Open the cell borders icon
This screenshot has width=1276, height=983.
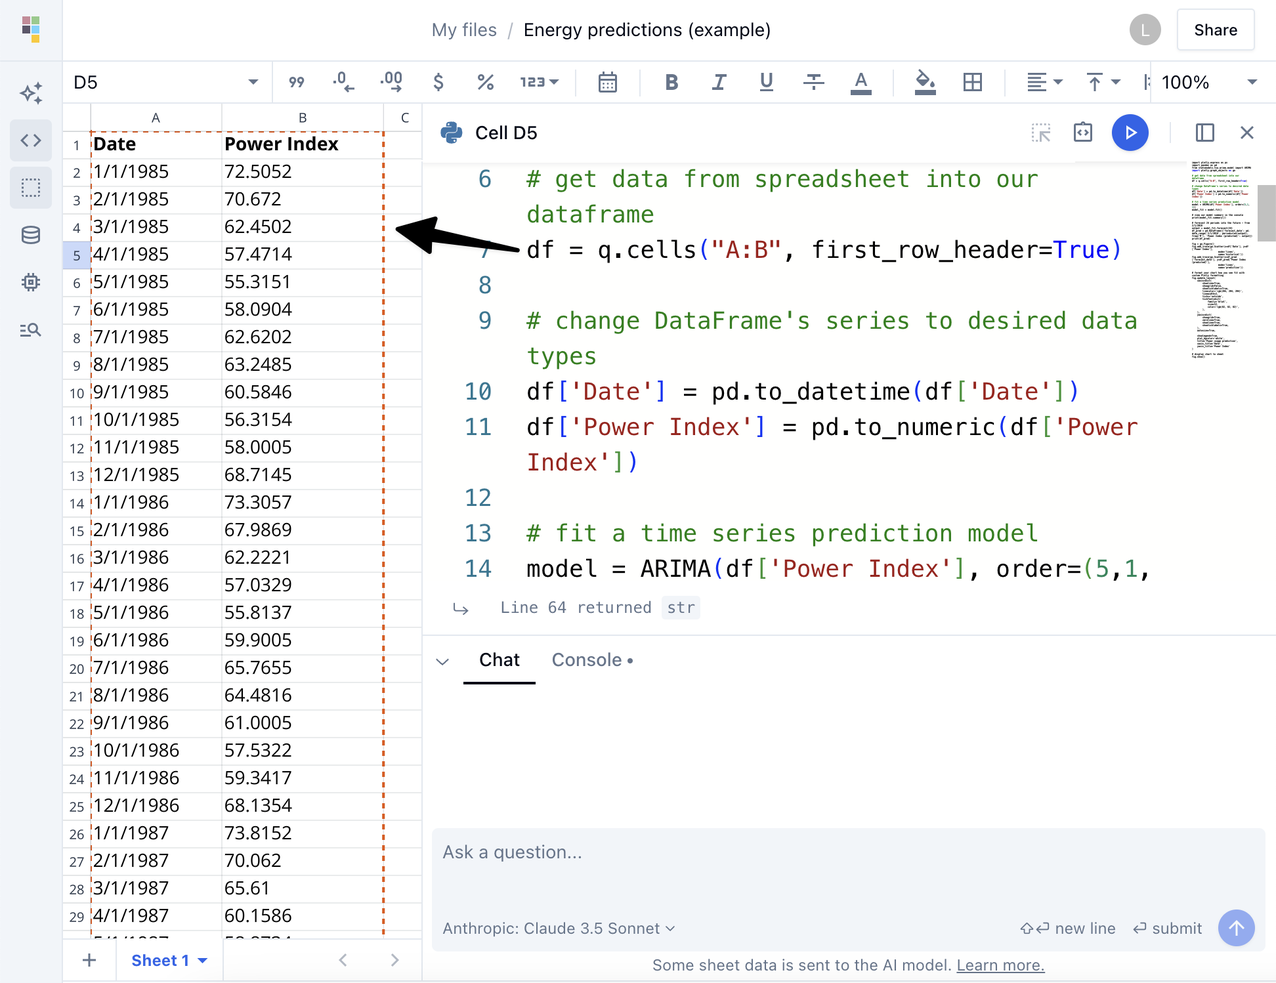[972, 82]
